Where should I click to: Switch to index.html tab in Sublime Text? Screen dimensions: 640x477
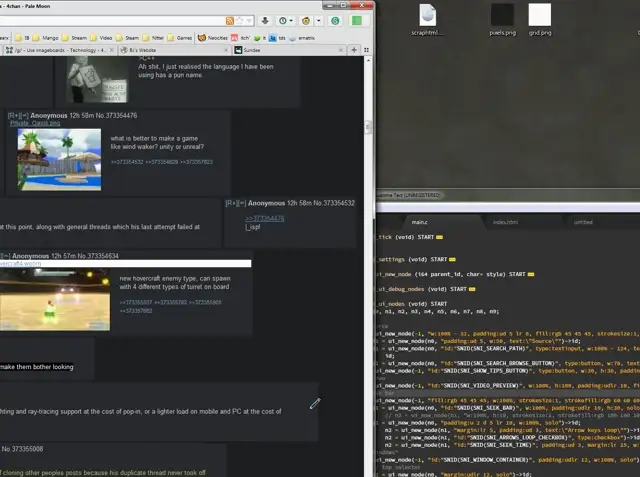(x=506, y=221)
